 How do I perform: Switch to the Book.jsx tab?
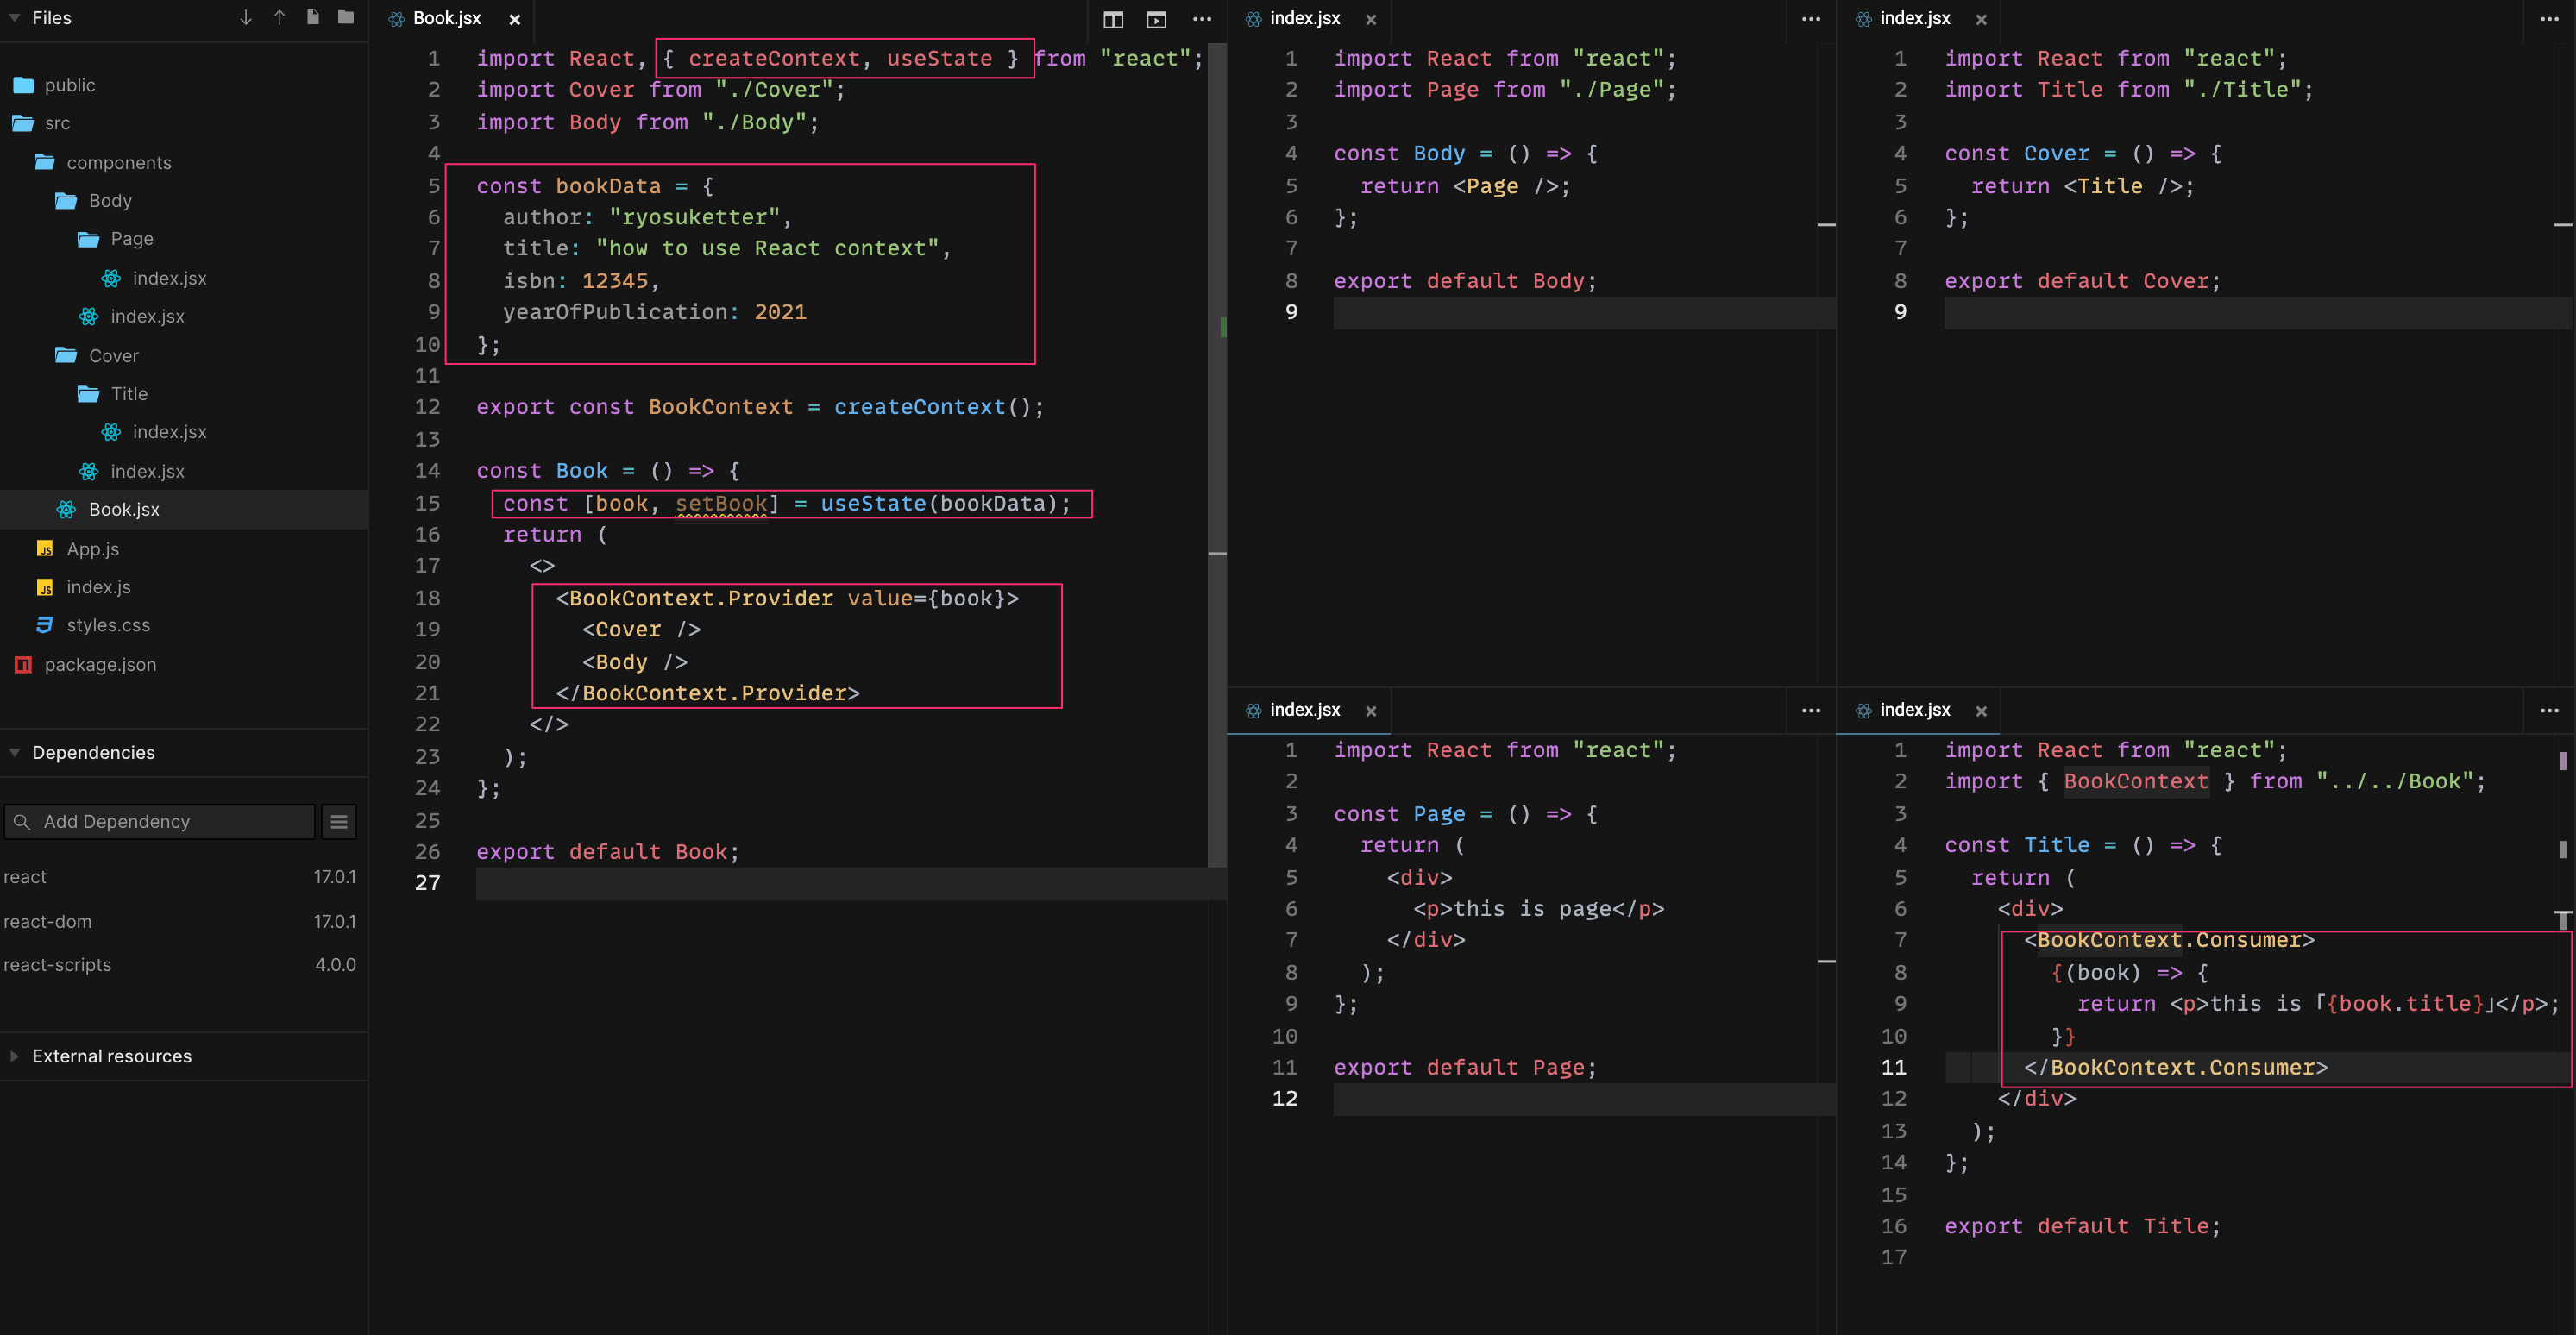pos(448,18)
